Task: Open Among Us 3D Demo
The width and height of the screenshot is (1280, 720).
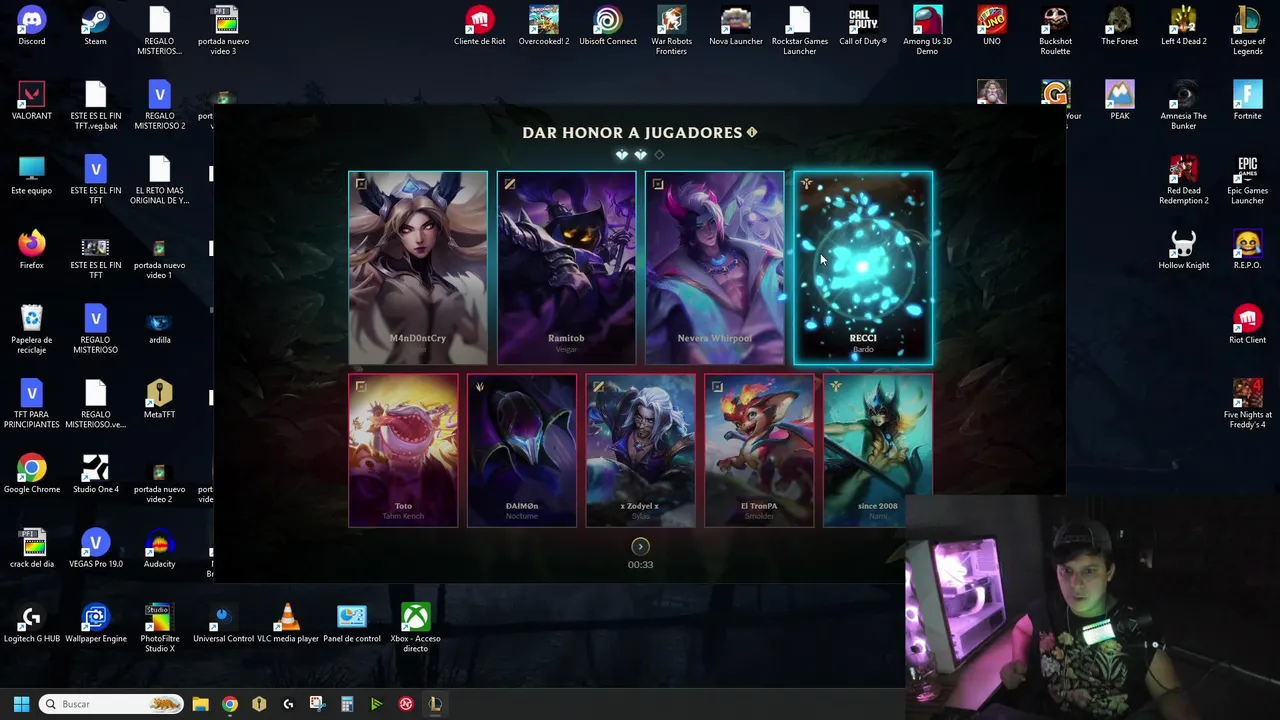Action: (x=928, y=30)
